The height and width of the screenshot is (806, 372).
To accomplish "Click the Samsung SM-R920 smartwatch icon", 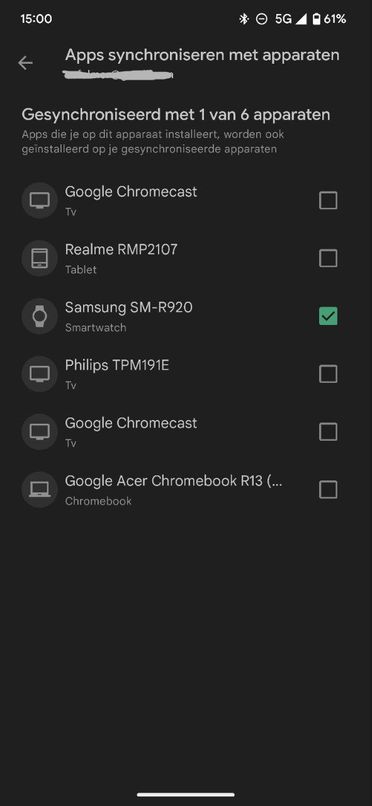I will pos(40,316).
